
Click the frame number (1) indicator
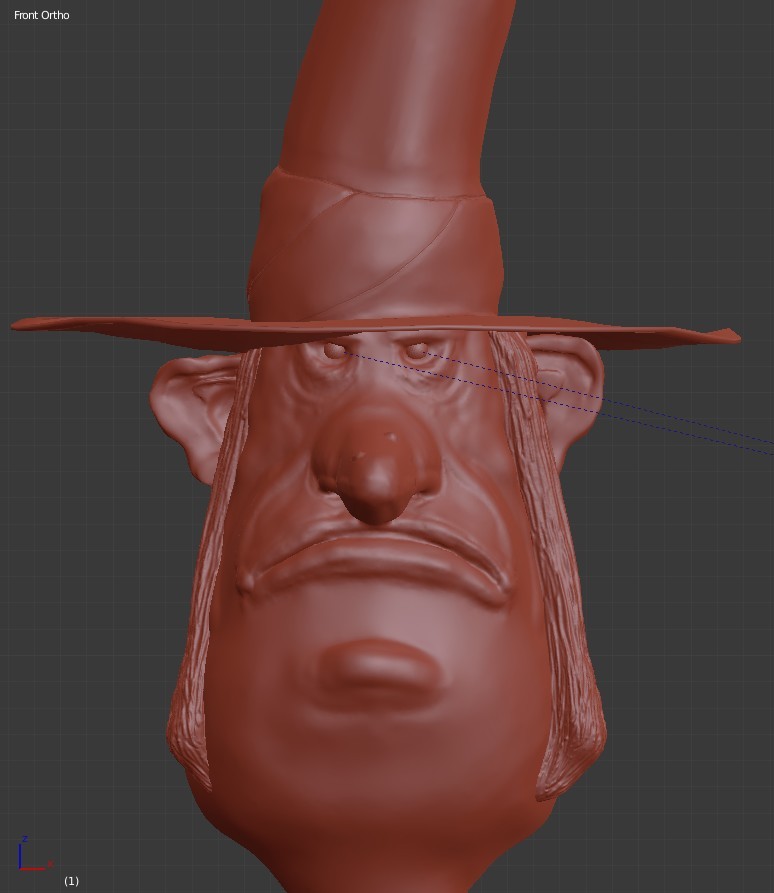pos(71,881)
